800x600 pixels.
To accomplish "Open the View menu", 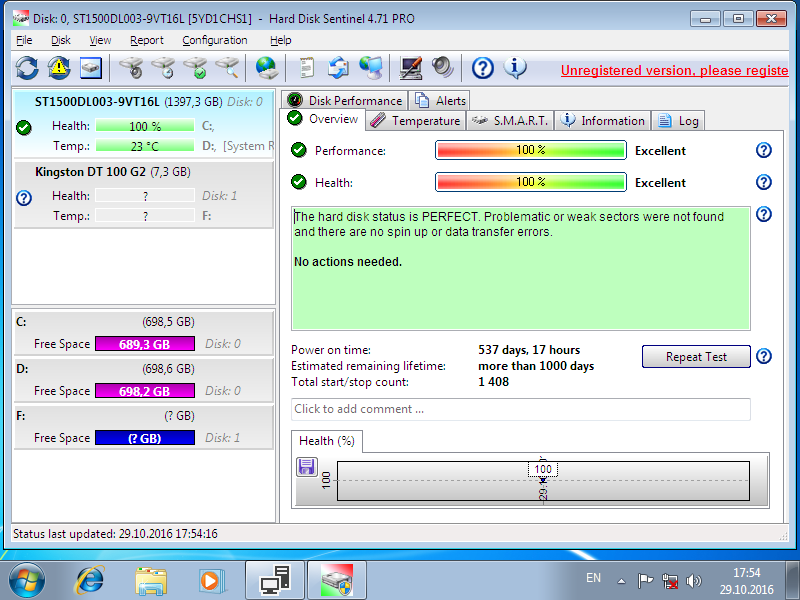I will coord(100,40).
